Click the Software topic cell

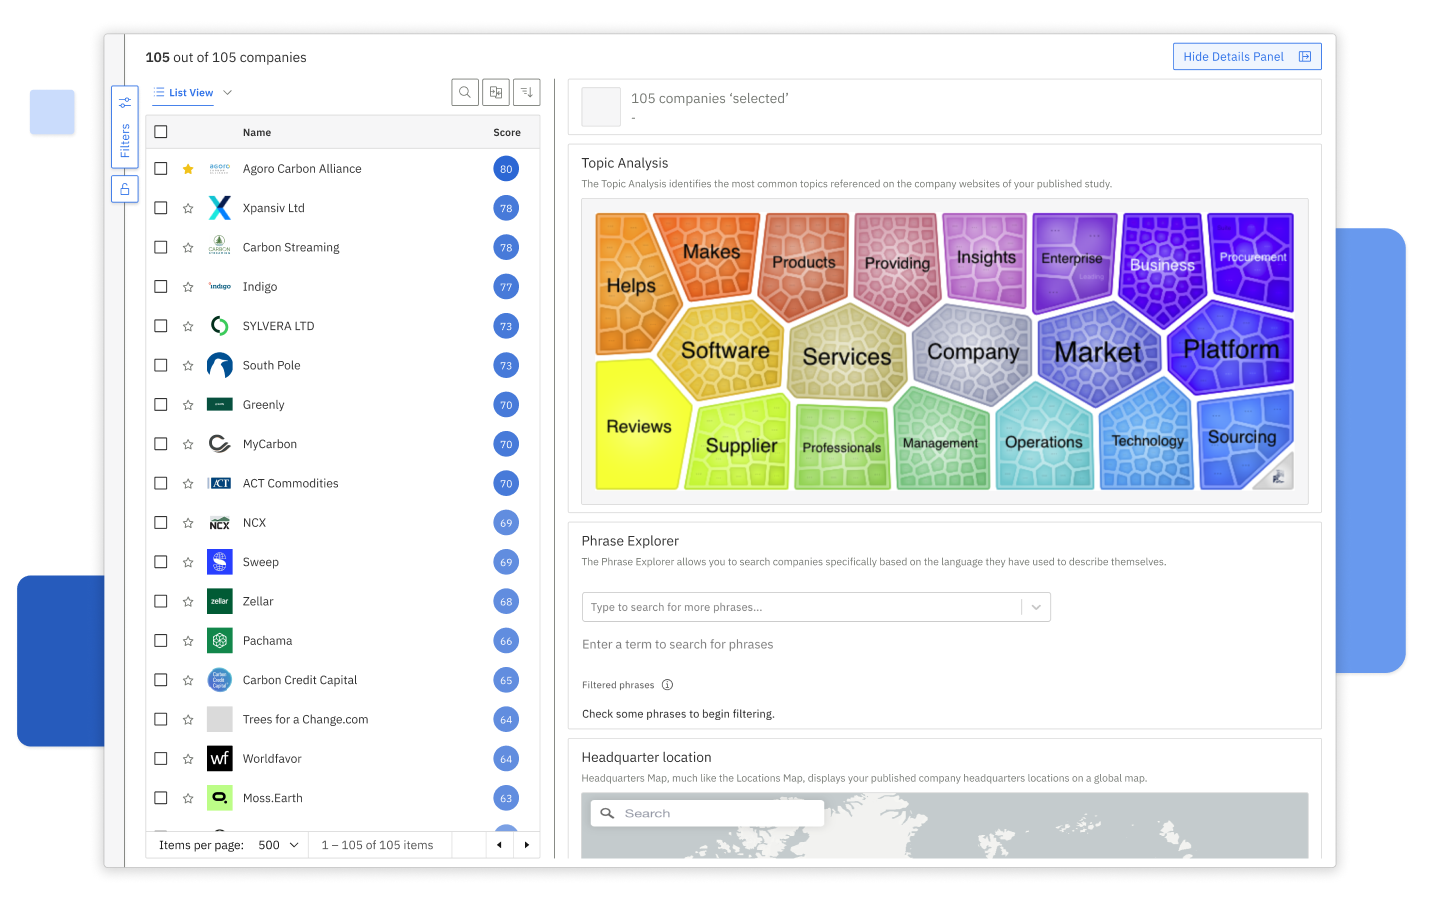point(725,350)
